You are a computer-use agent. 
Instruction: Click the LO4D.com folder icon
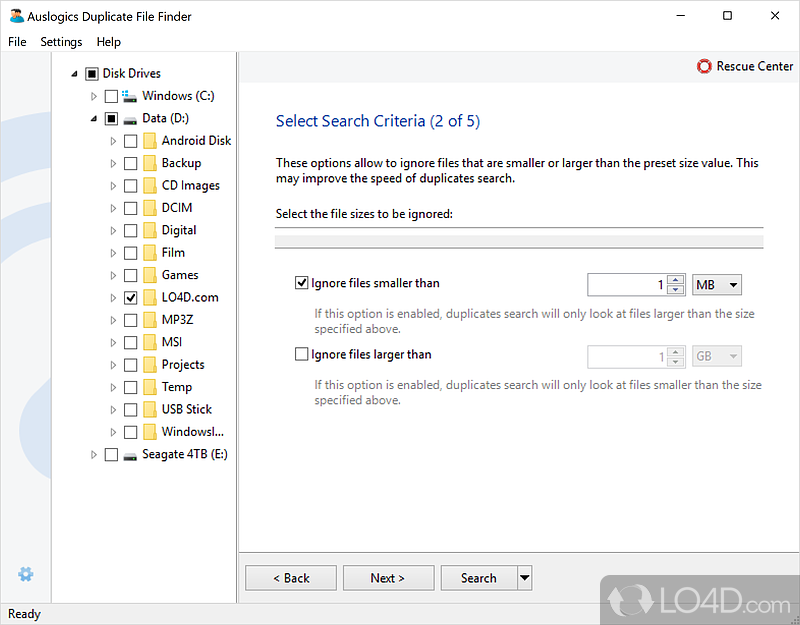click(x=149, y=297)
